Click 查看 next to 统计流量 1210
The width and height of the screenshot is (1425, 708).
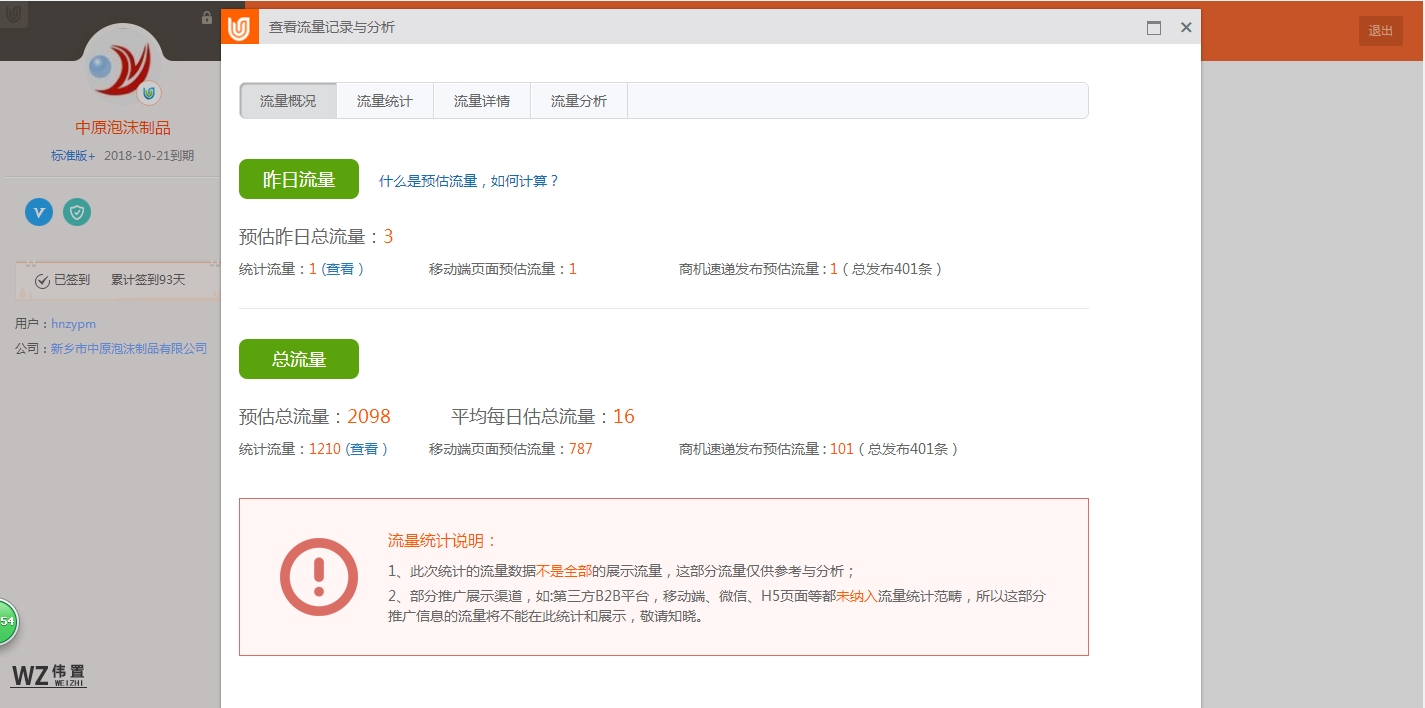[364, 449]
